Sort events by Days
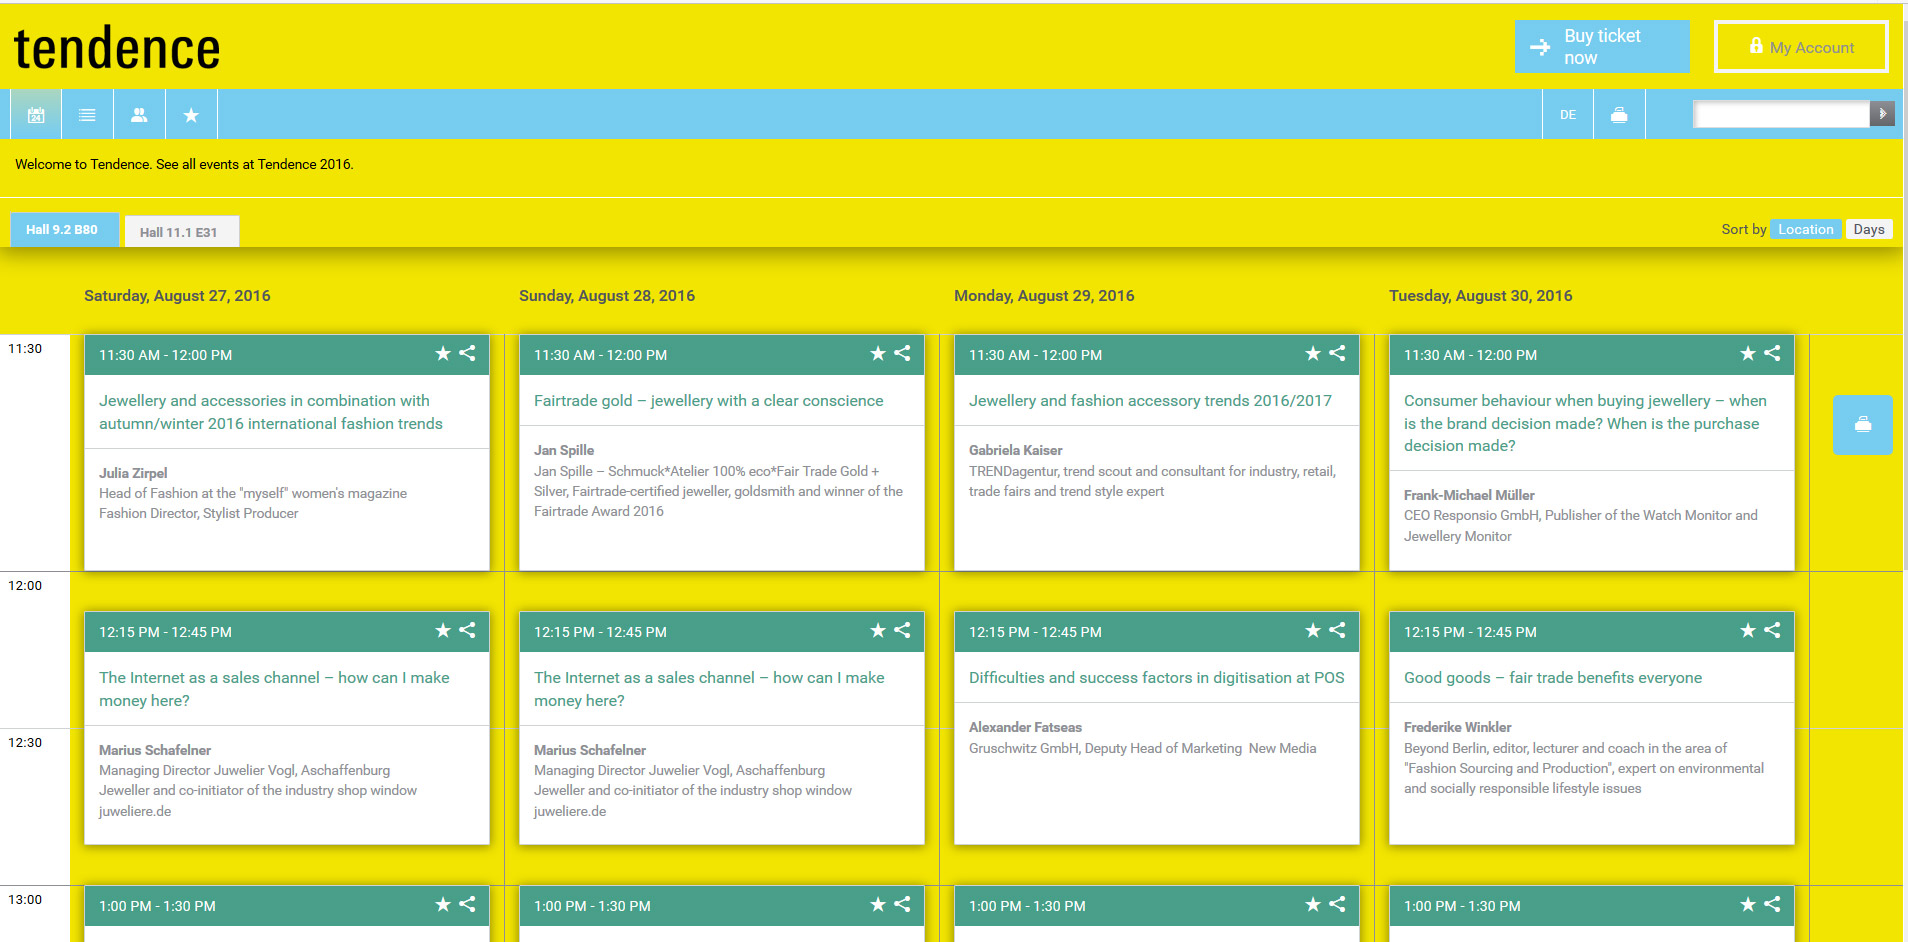The image size is (1908, 942). point(1868,229)
